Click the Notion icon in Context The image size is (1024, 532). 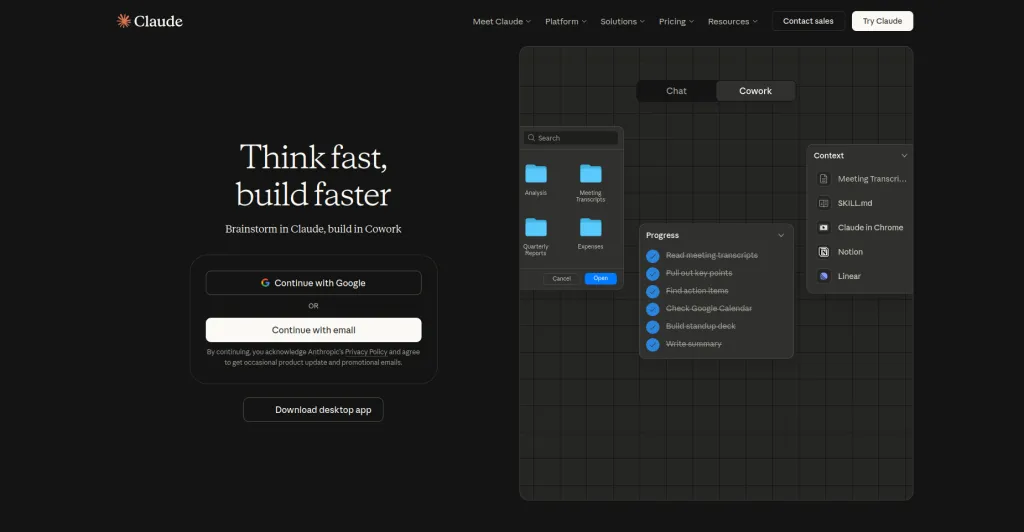[824, 252]
